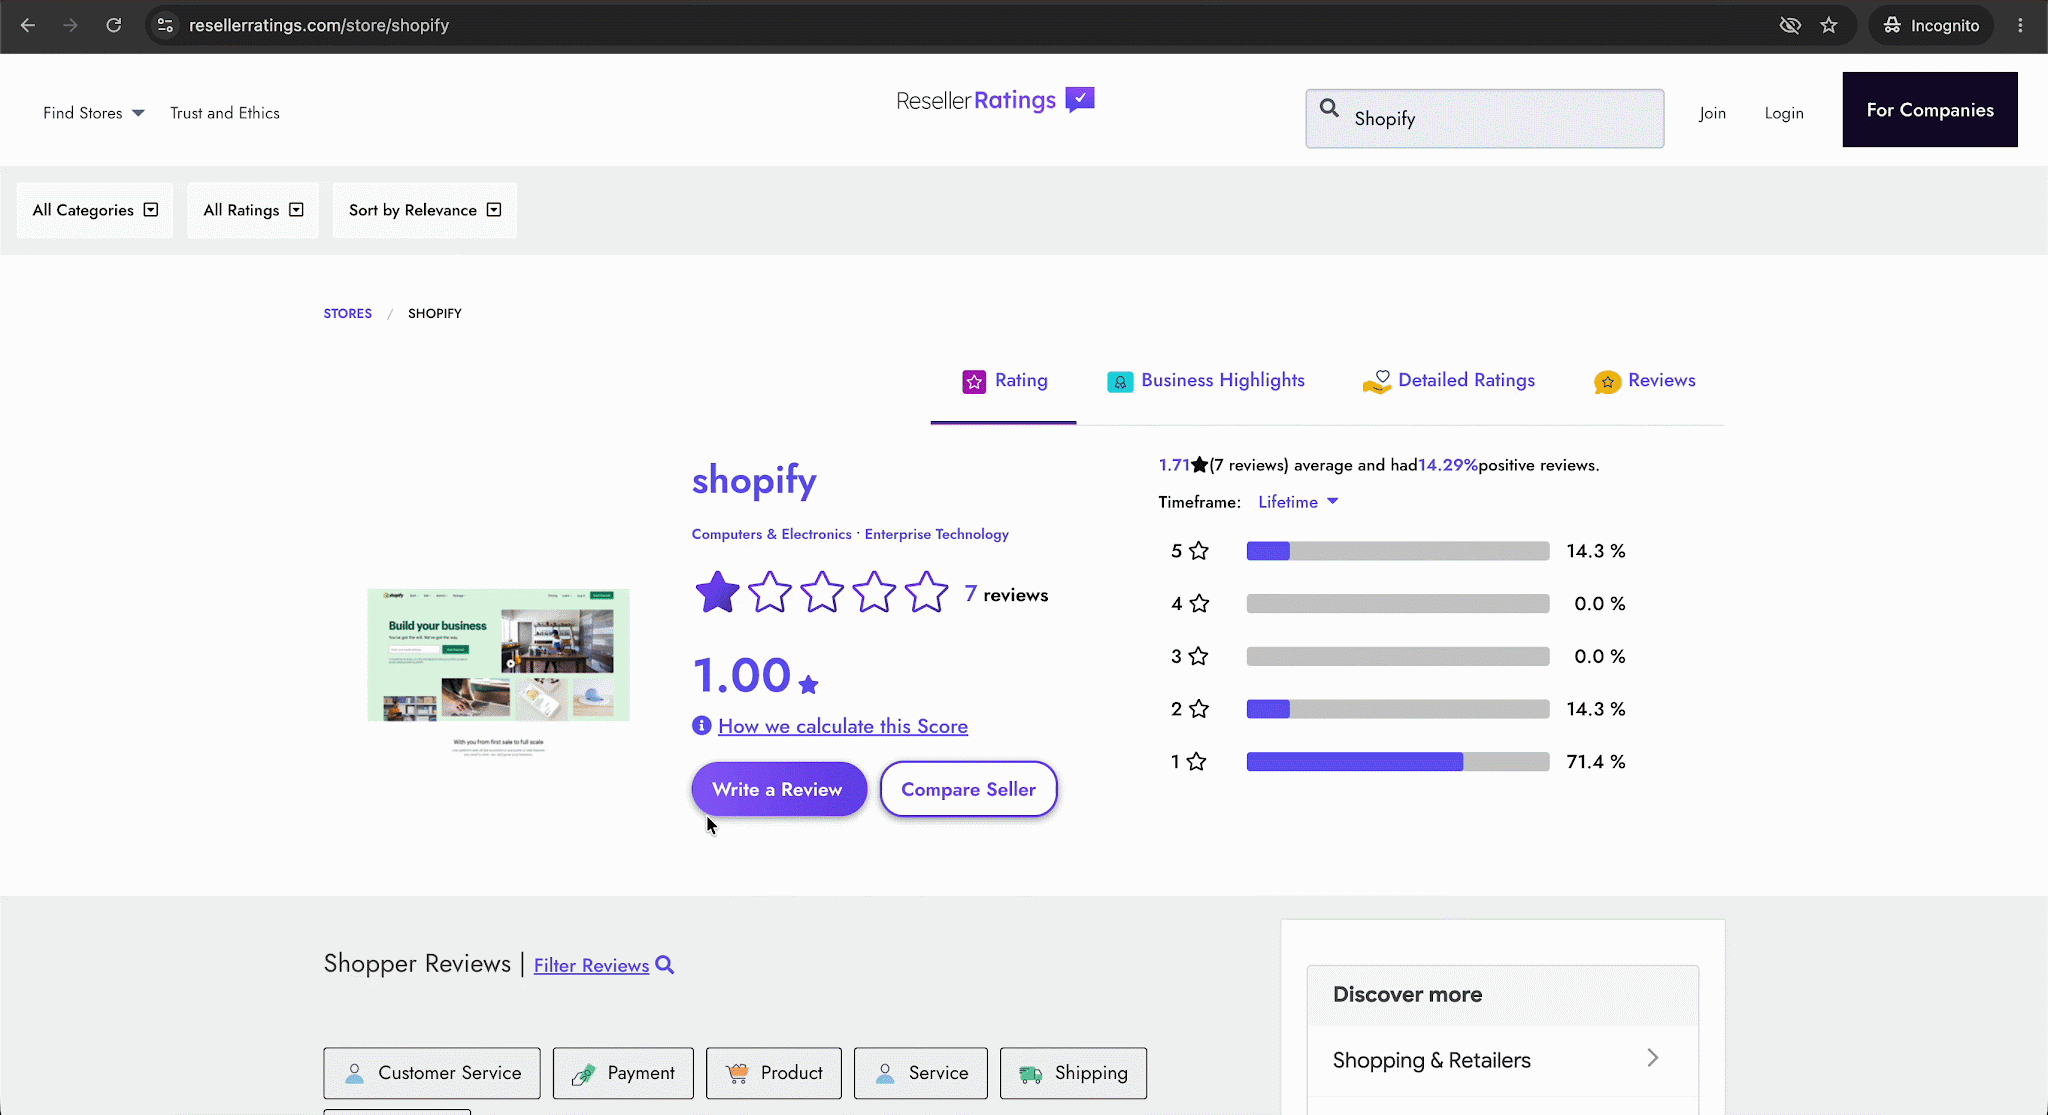Click the Shopify search input field
This screenshot has height=1115, width=2048.
[x=1485, y=118]
